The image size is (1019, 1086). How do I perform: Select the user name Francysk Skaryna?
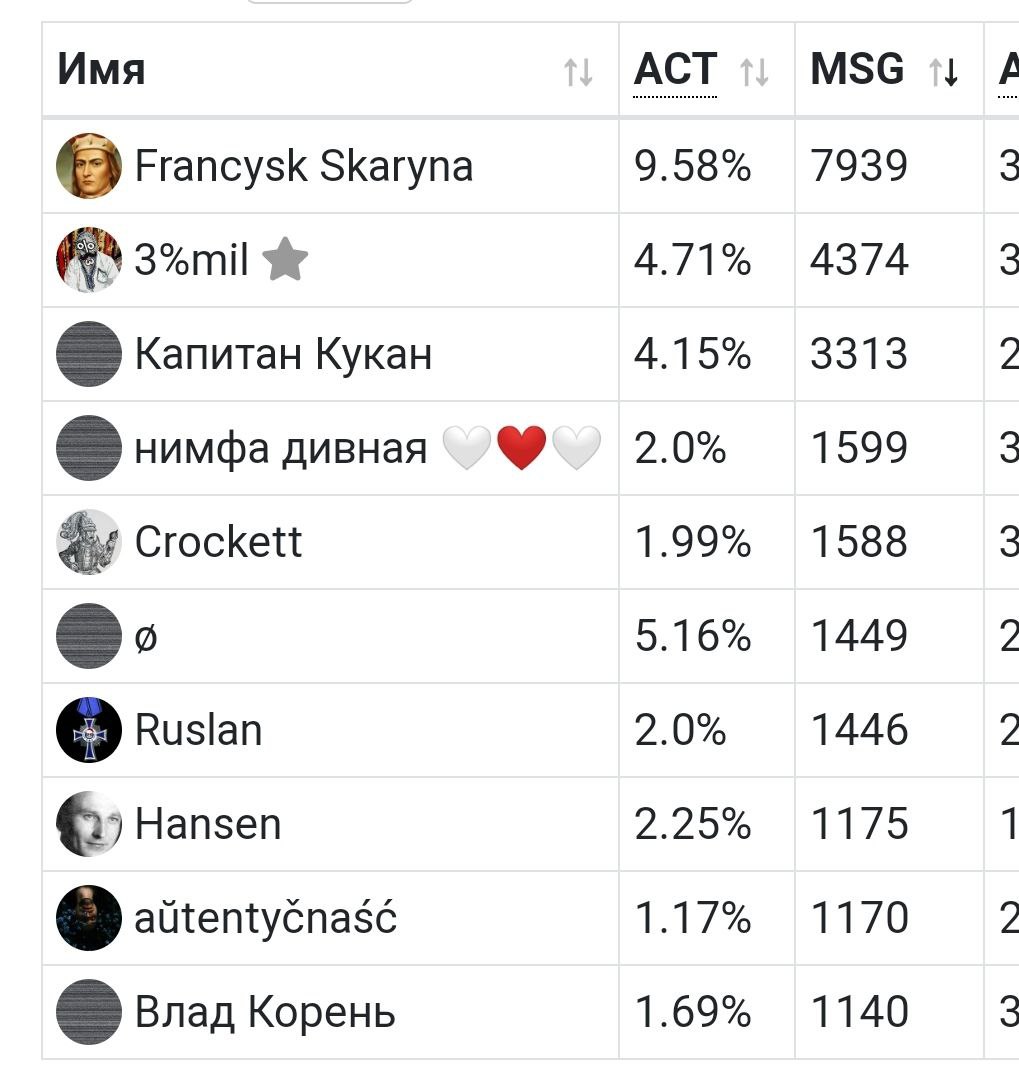tap(303, 166)
